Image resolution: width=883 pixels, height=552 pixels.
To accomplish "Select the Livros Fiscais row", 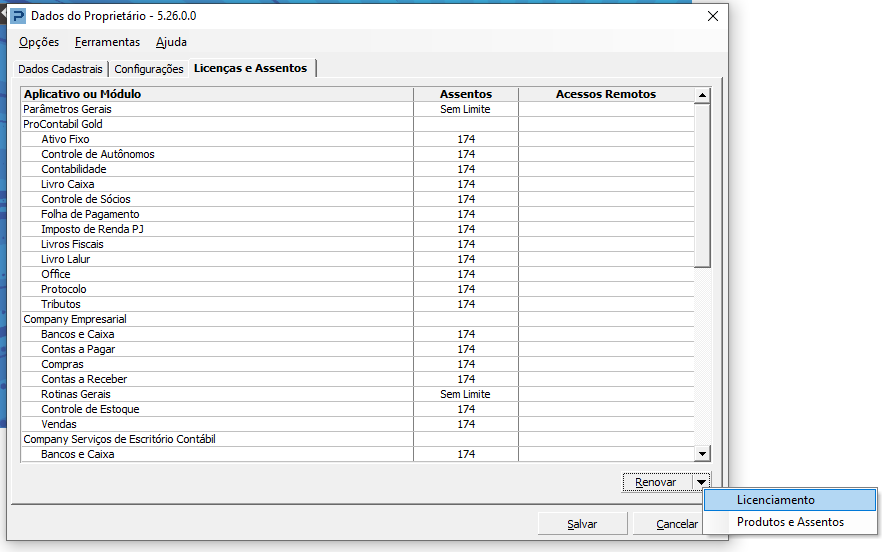I will [358, 244].
